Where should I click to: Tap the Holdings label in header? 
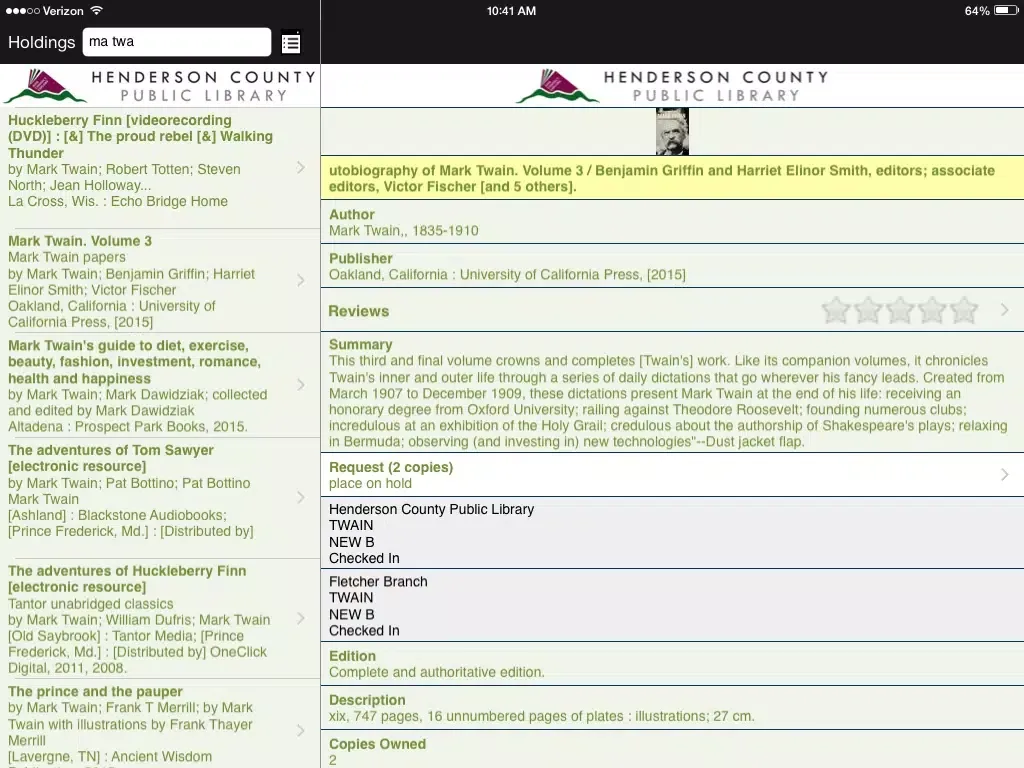(x=42, y=42)
